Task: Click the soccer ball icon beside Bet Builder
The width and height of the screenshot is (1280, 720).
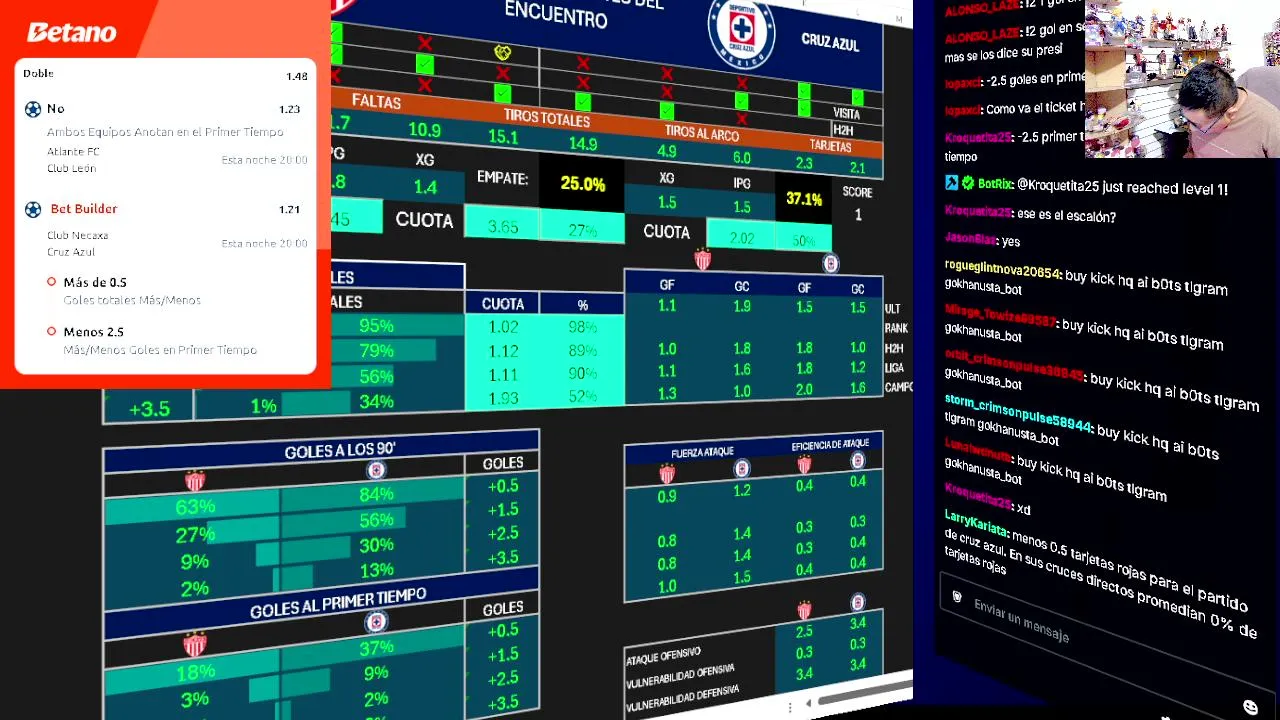Action: 33,209
